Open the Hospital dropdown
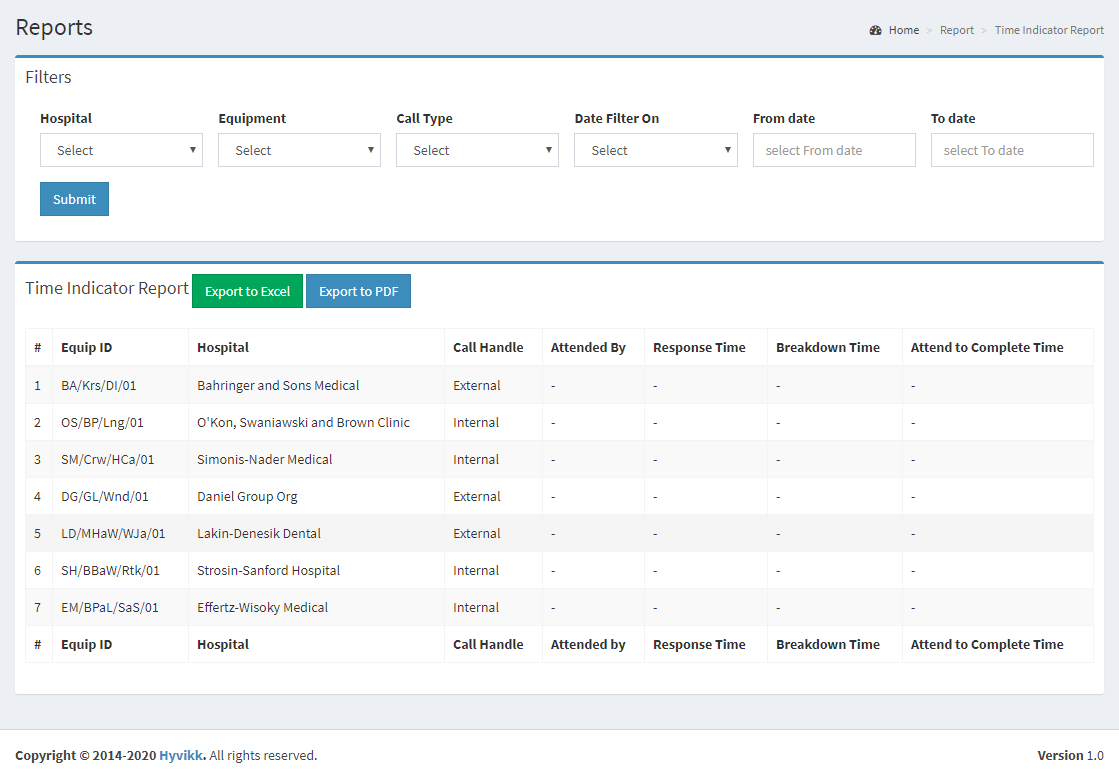Image resolution: width=1119 pixels, height=780 pixels. (x=121, y=150)
